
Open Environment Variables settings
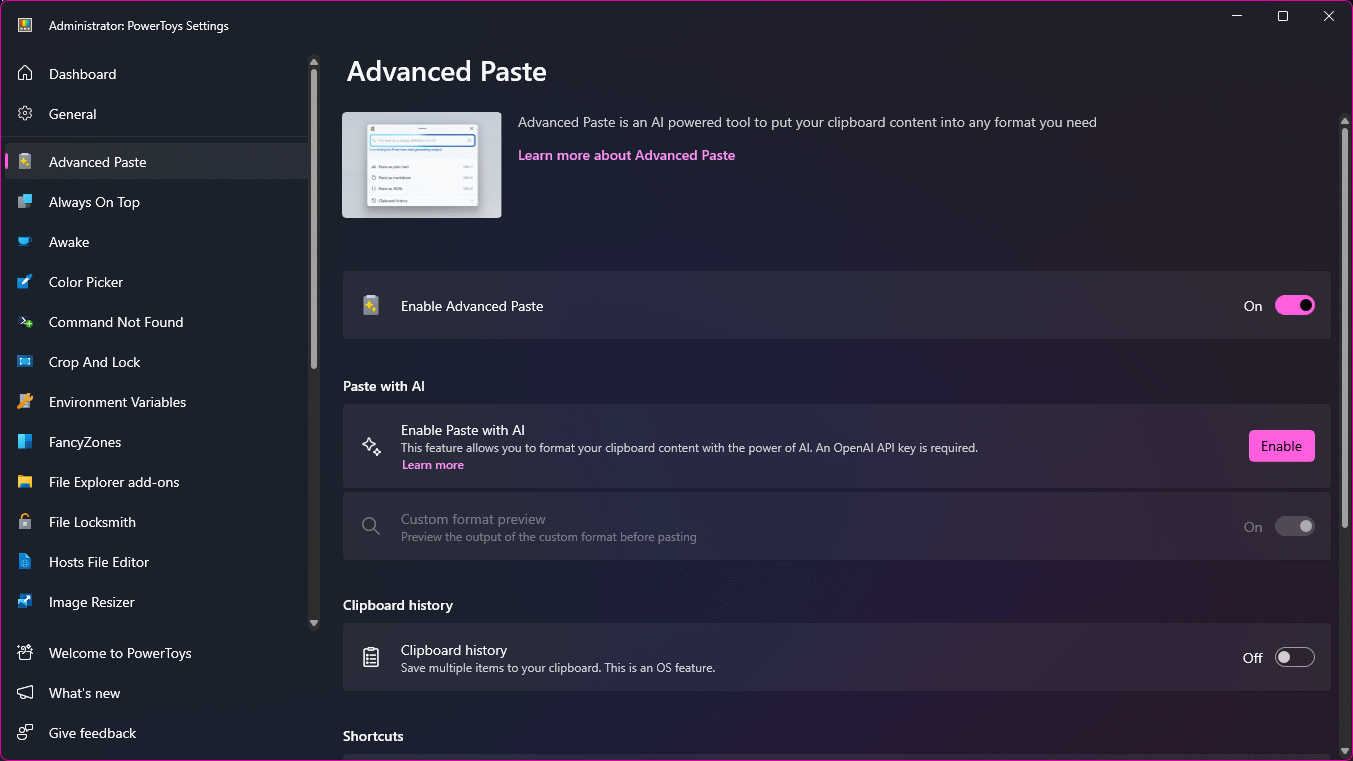tap(117, 402)
